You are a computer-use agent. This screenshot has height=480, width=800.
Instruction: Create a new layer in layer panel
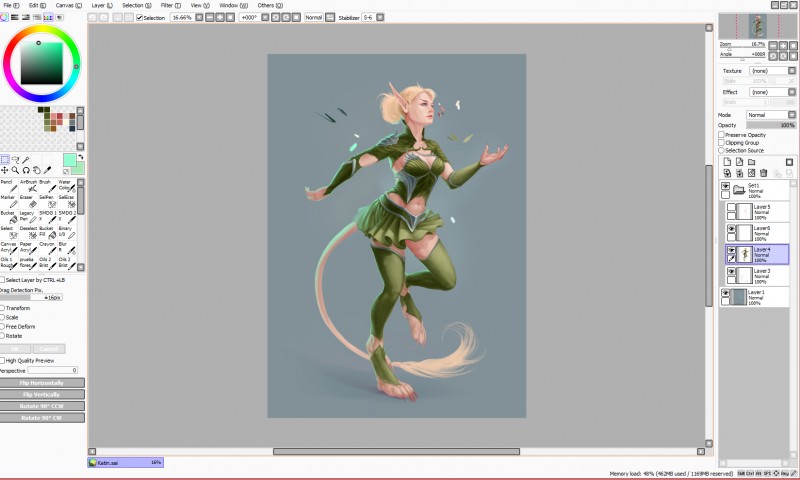(727, 162)
